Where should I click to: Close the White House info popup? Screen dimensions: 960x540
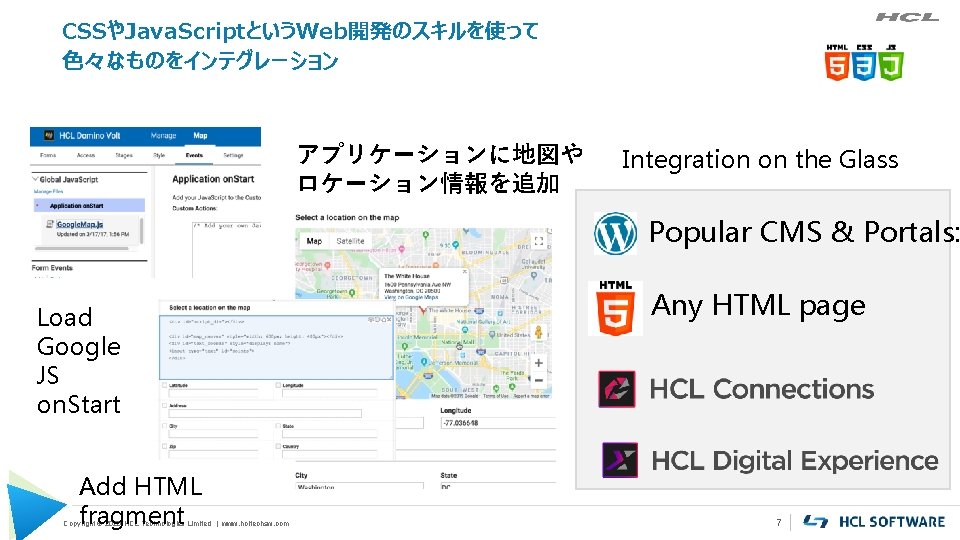pos(464,271)
